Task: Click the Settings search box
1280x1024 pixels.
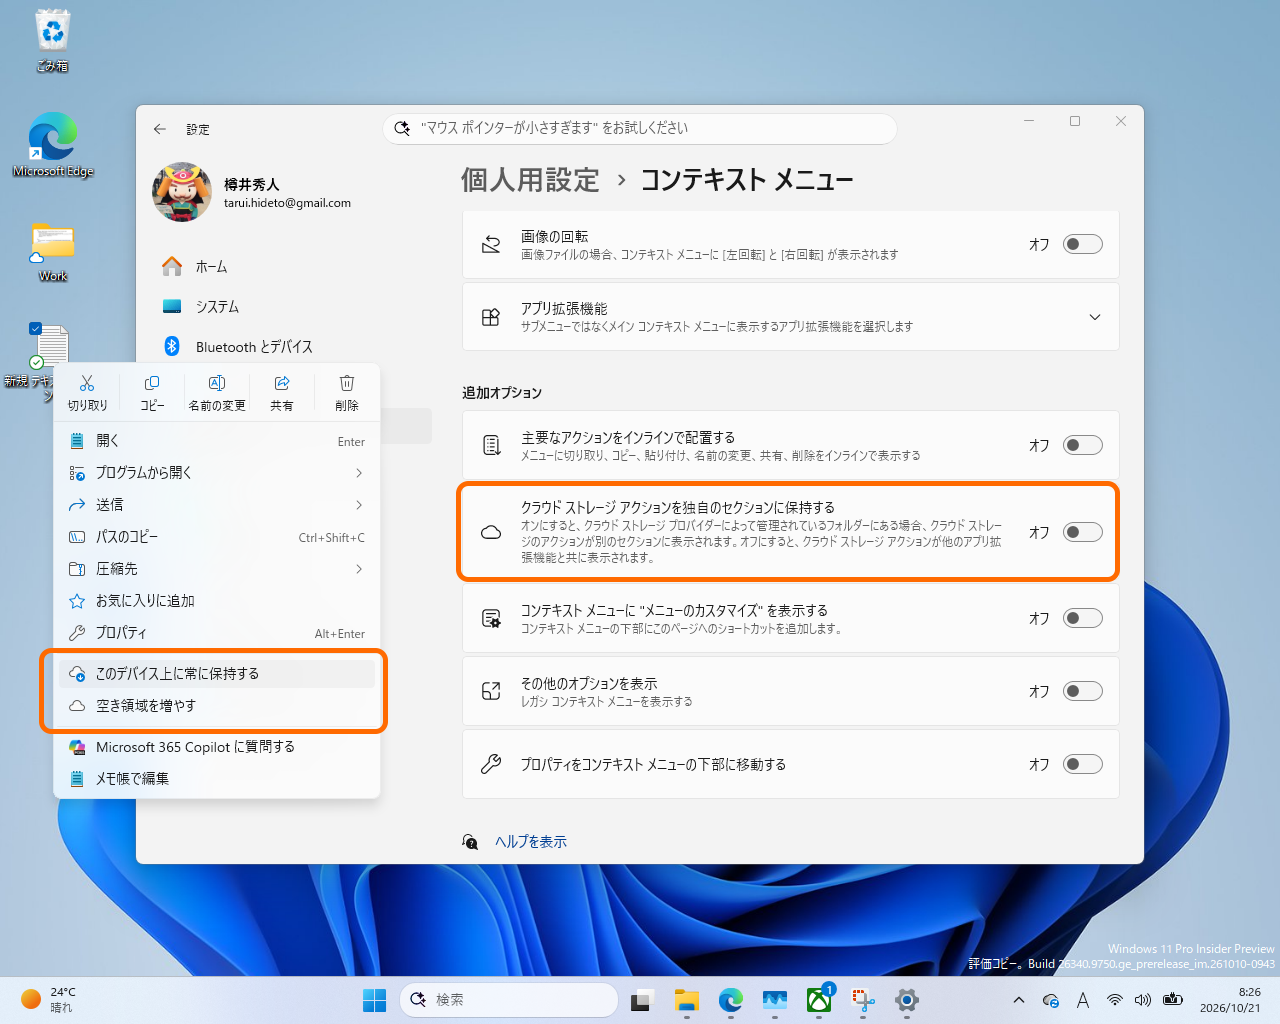Action: click(x=640, y=128)
